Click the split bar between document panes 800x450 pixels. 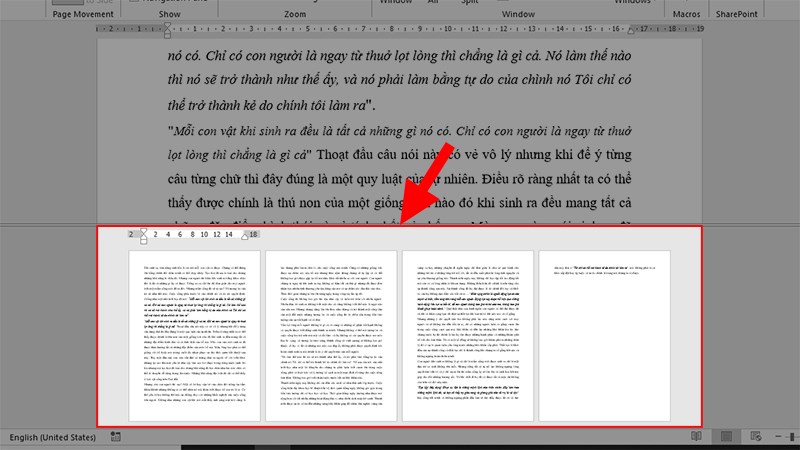coord(400,222)
